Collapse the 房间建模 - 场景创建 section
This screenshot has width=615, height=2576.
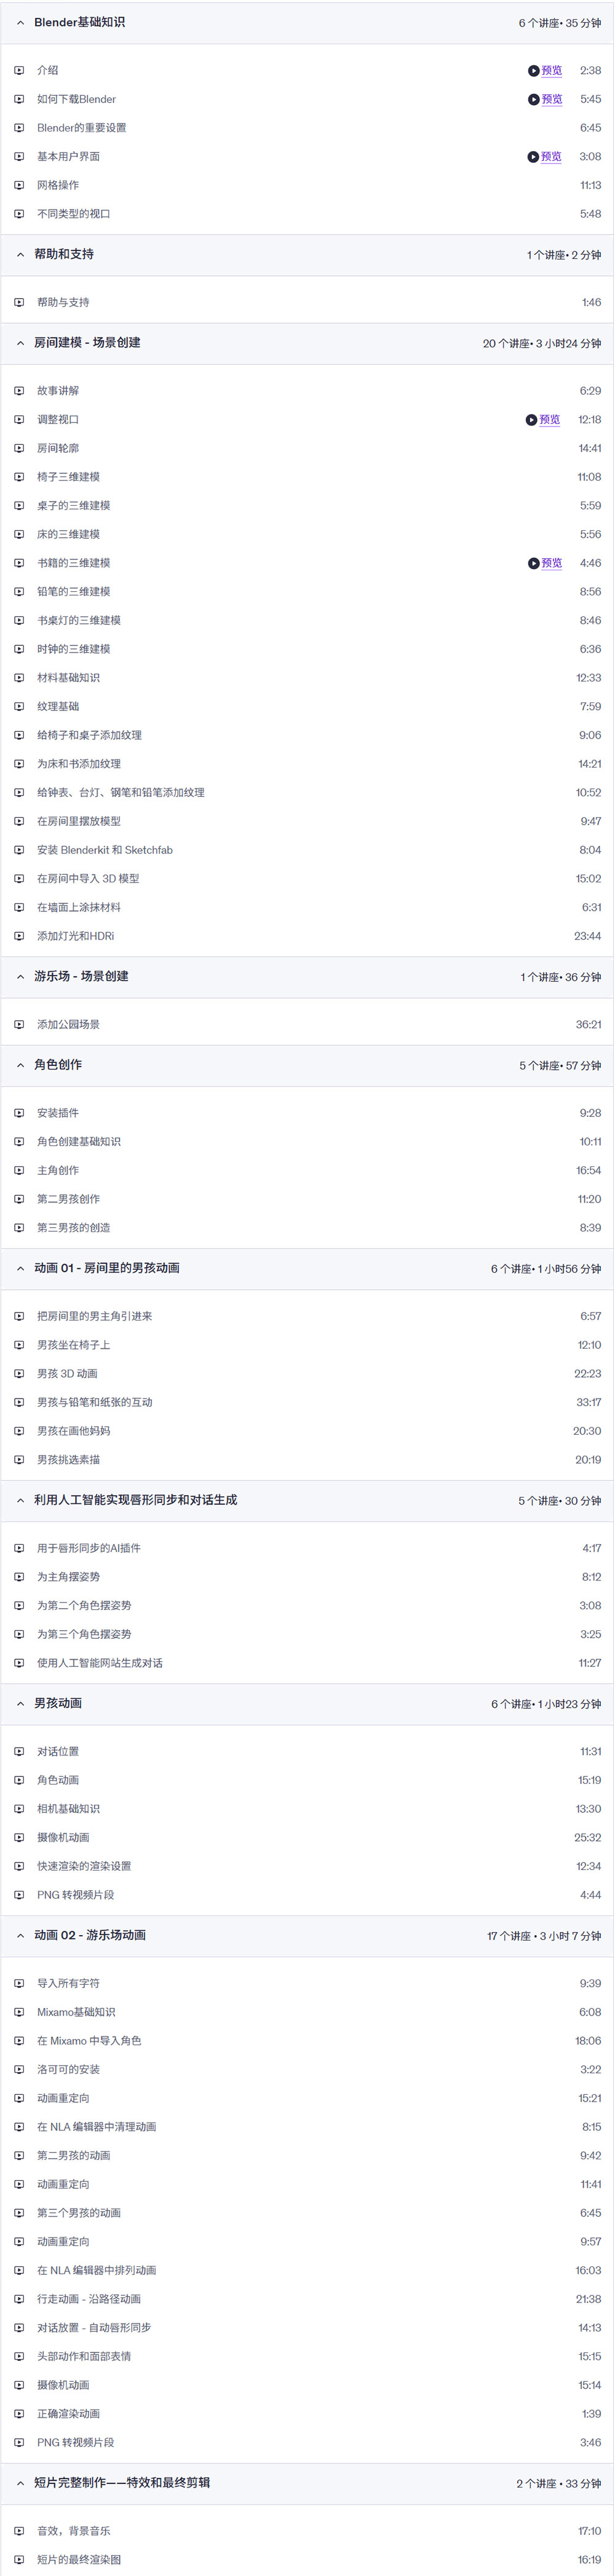coord(20,343)
